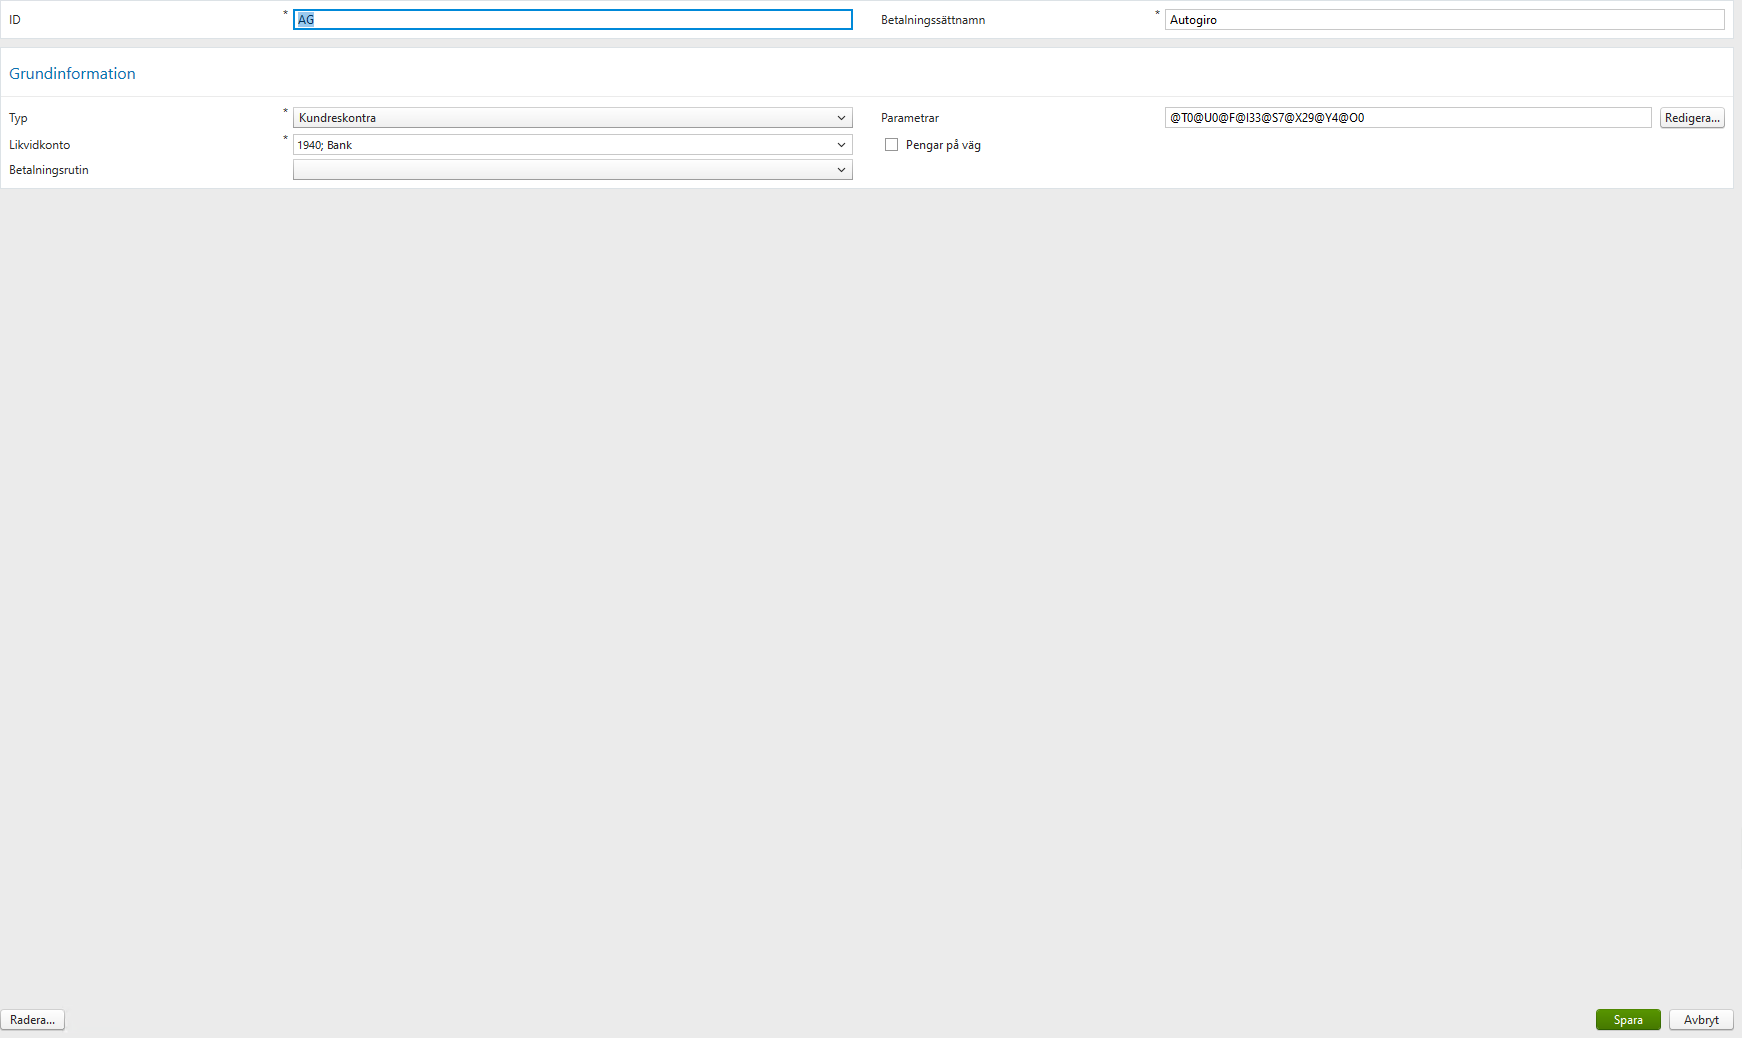The width and height of the screenshot is (1742, 1038).
Task: Open the empty Betalningsrutin dropdown
Action: click(x=570, y=169)
